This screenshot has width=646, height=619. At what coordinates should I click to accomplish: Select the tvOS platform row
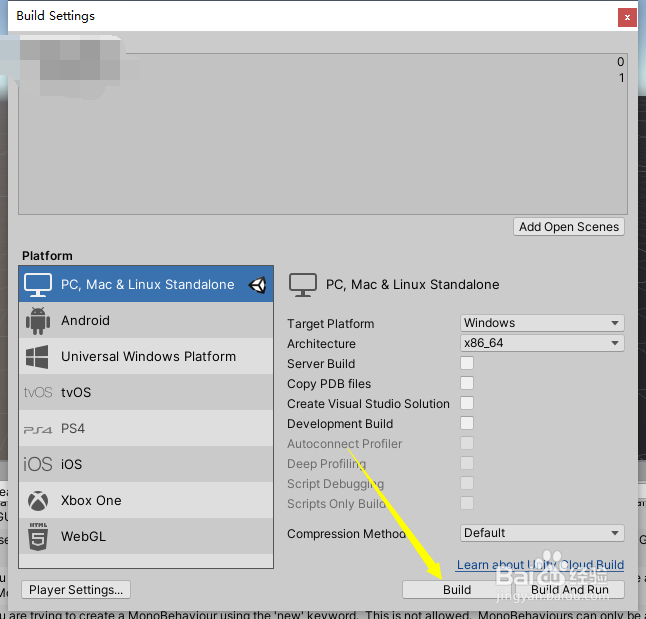tap(146, 392)
